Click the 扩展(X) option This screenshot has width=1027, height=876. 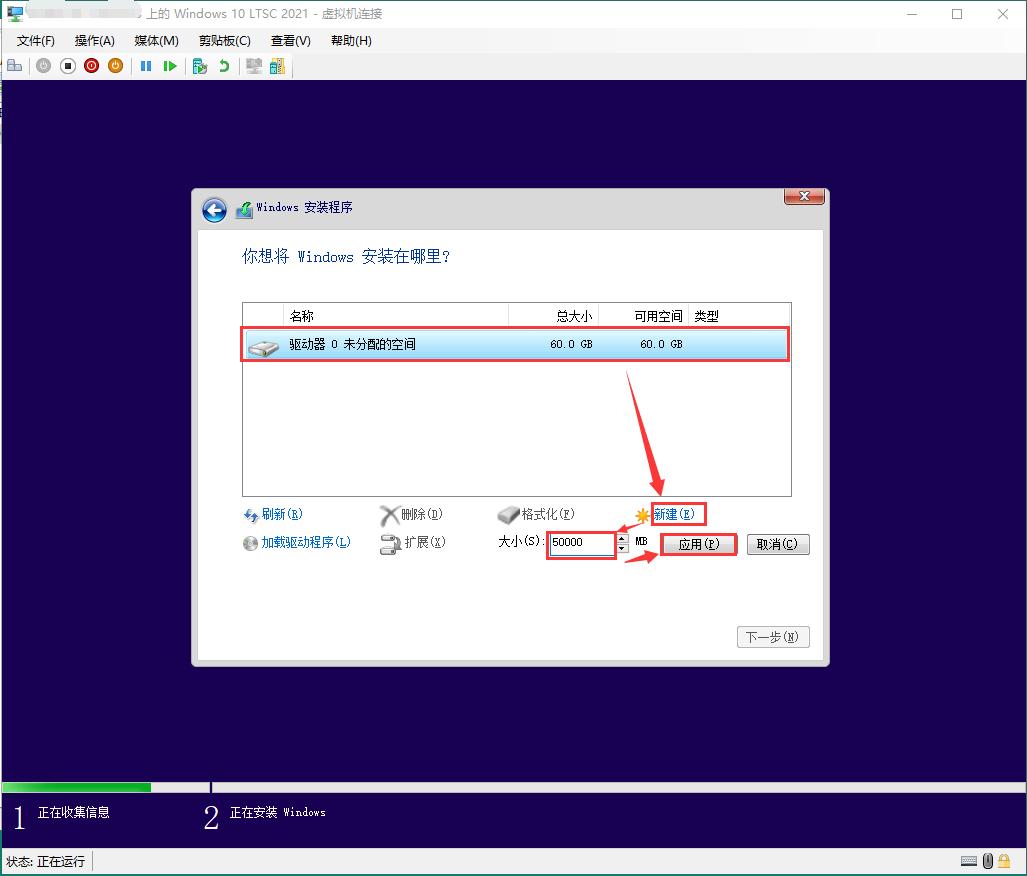tap(413, 543)
